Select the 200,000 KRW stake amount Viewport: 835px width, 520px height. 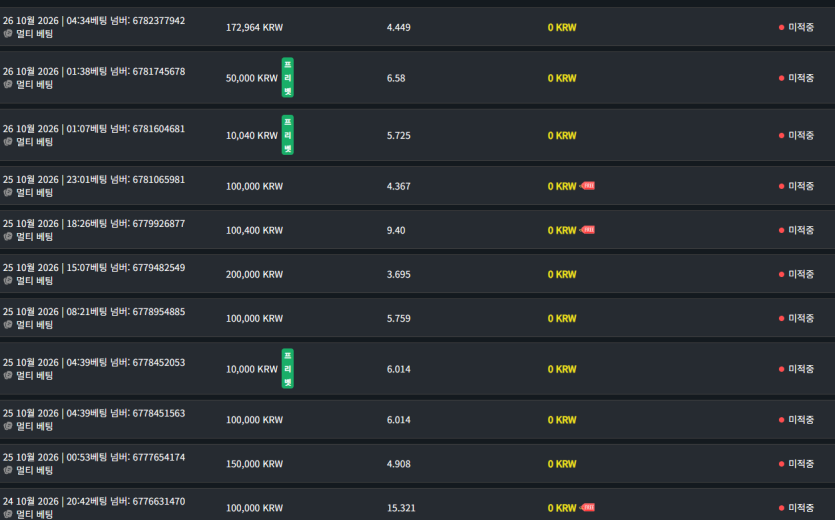[x=255, y=274]
